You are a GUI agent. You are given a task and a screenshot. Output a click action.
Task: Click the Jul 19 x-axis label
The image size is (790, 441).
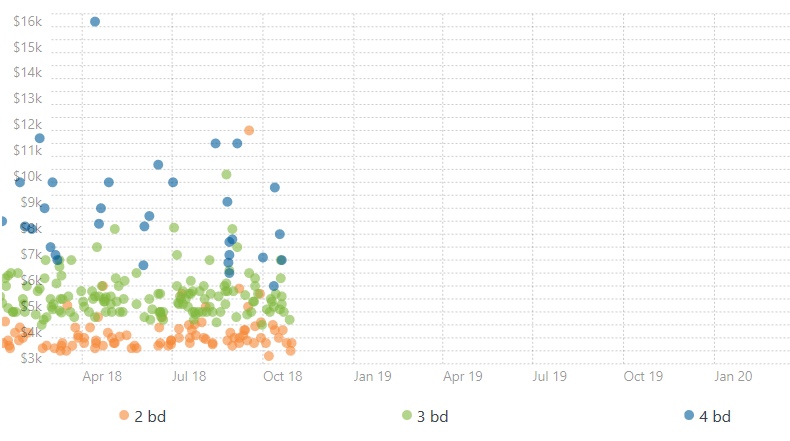coord(550,376)
